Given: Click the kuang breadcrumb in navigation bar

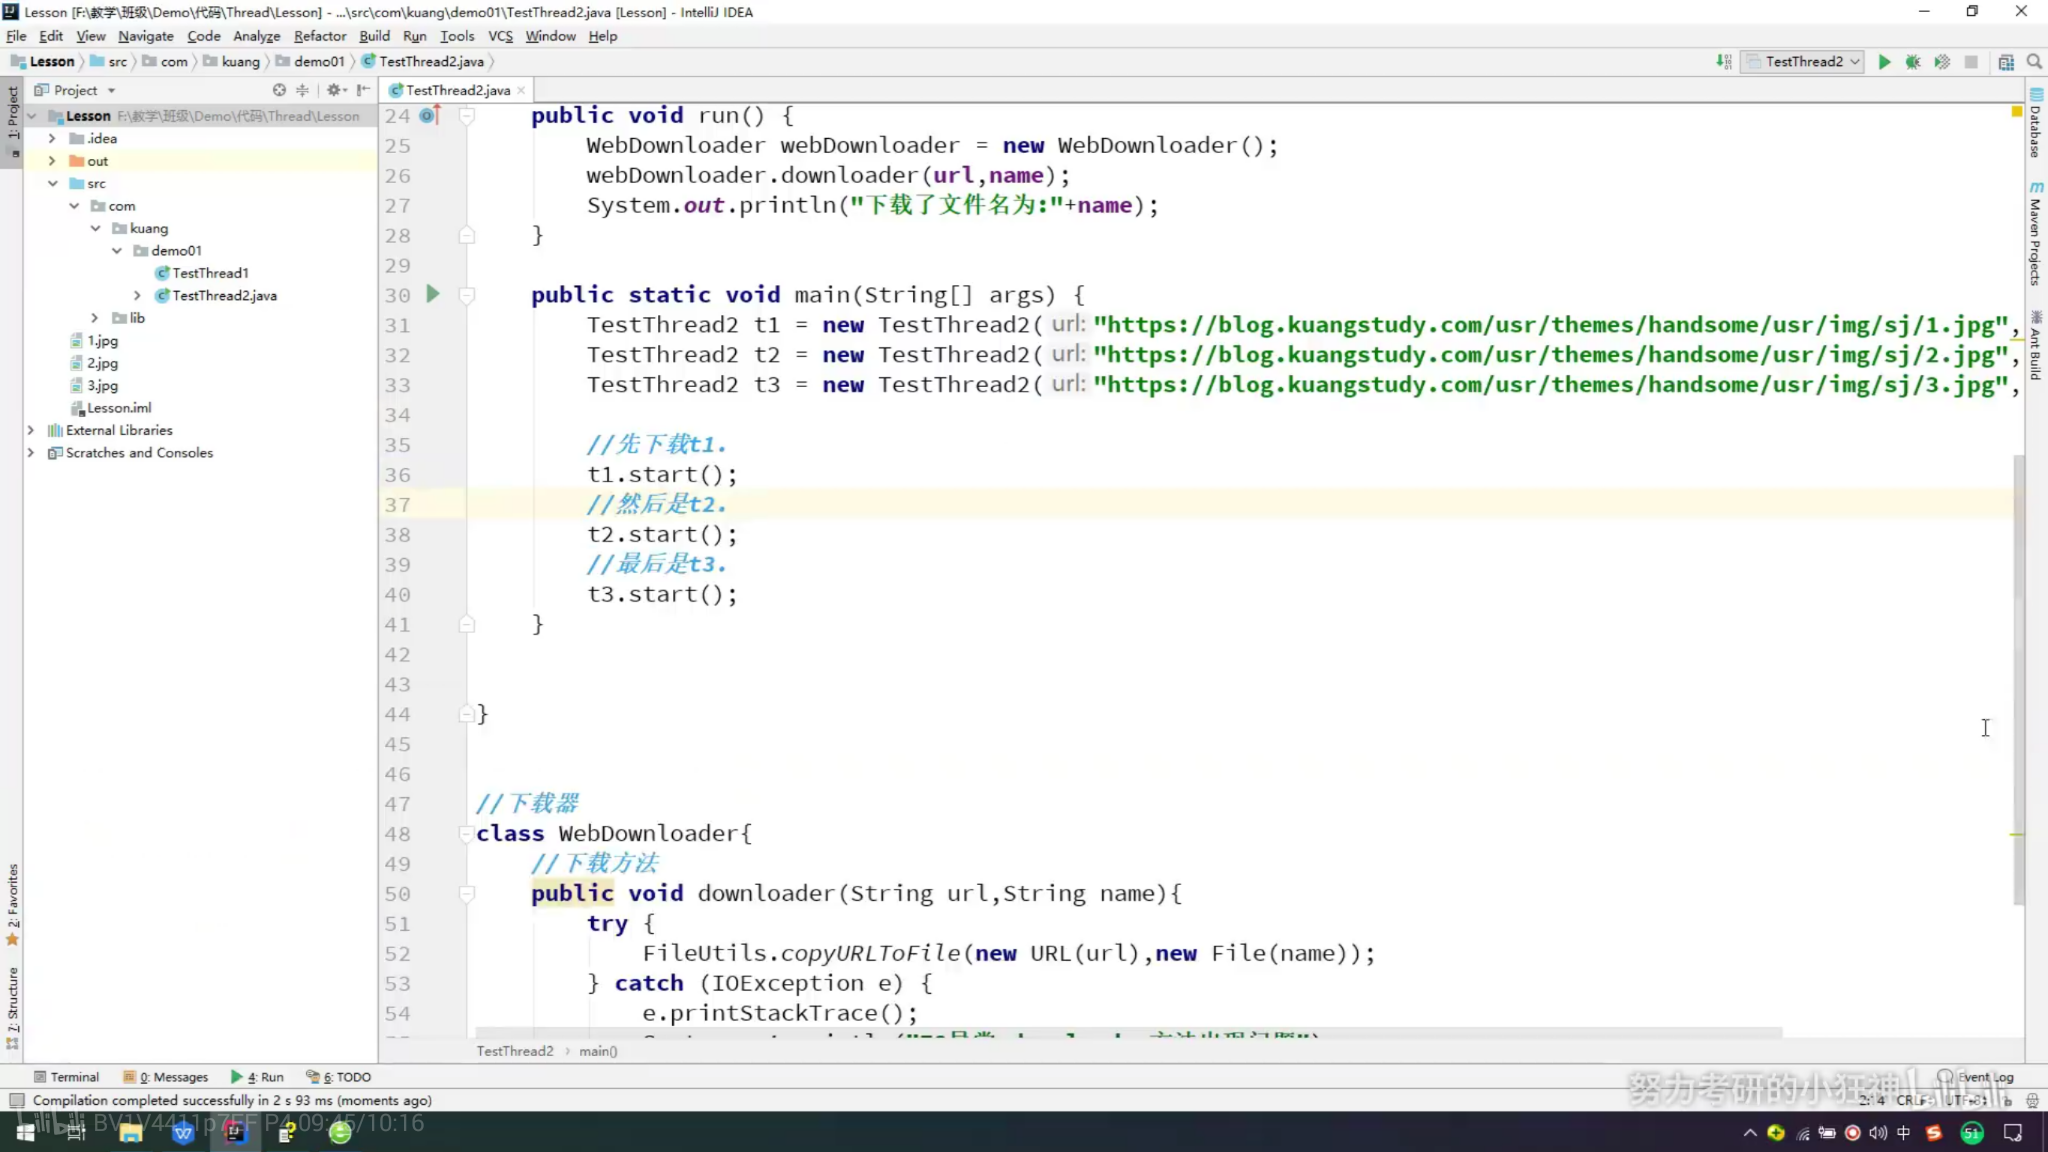Looking at the screenshot, I should pyautogui.click(x=232, y=62).
